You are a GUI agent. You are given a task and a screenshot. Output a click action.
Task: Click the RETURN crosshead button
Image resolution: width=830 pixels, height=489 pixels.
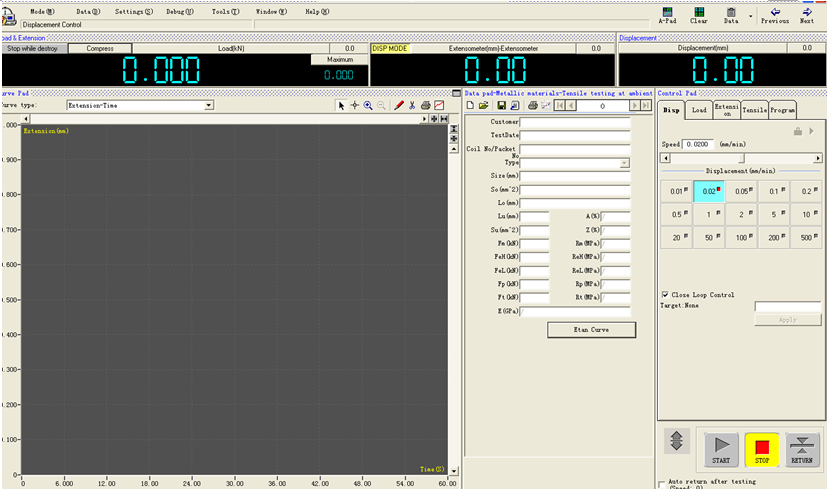tap(802, 447)
